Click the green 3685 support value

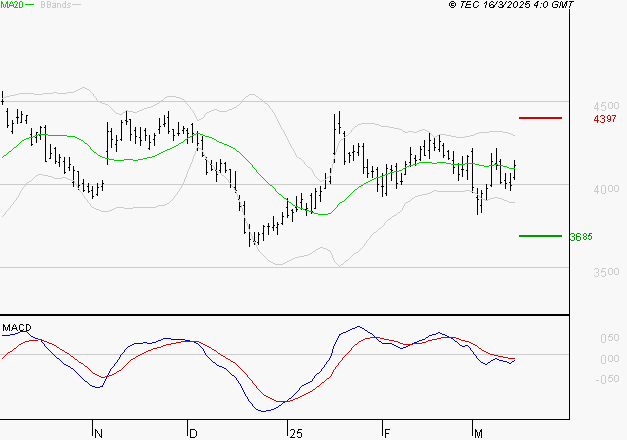point(581,237)
